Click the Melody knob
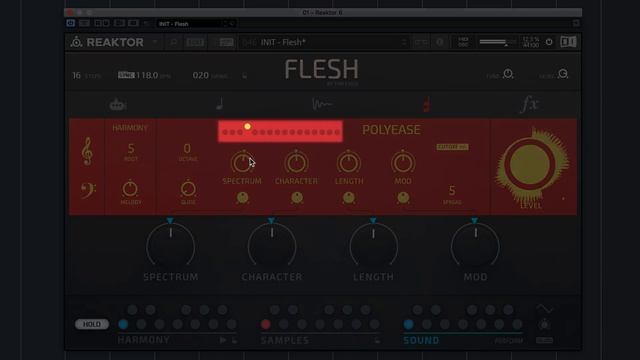This screenshot has width=640, height=360. [x=130, y=189]
